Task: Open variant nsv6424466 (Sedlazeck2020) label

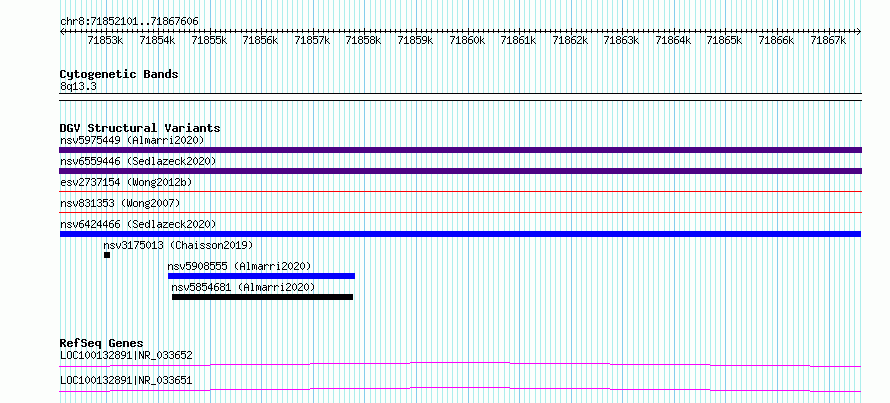Action: tap(138, 224)
